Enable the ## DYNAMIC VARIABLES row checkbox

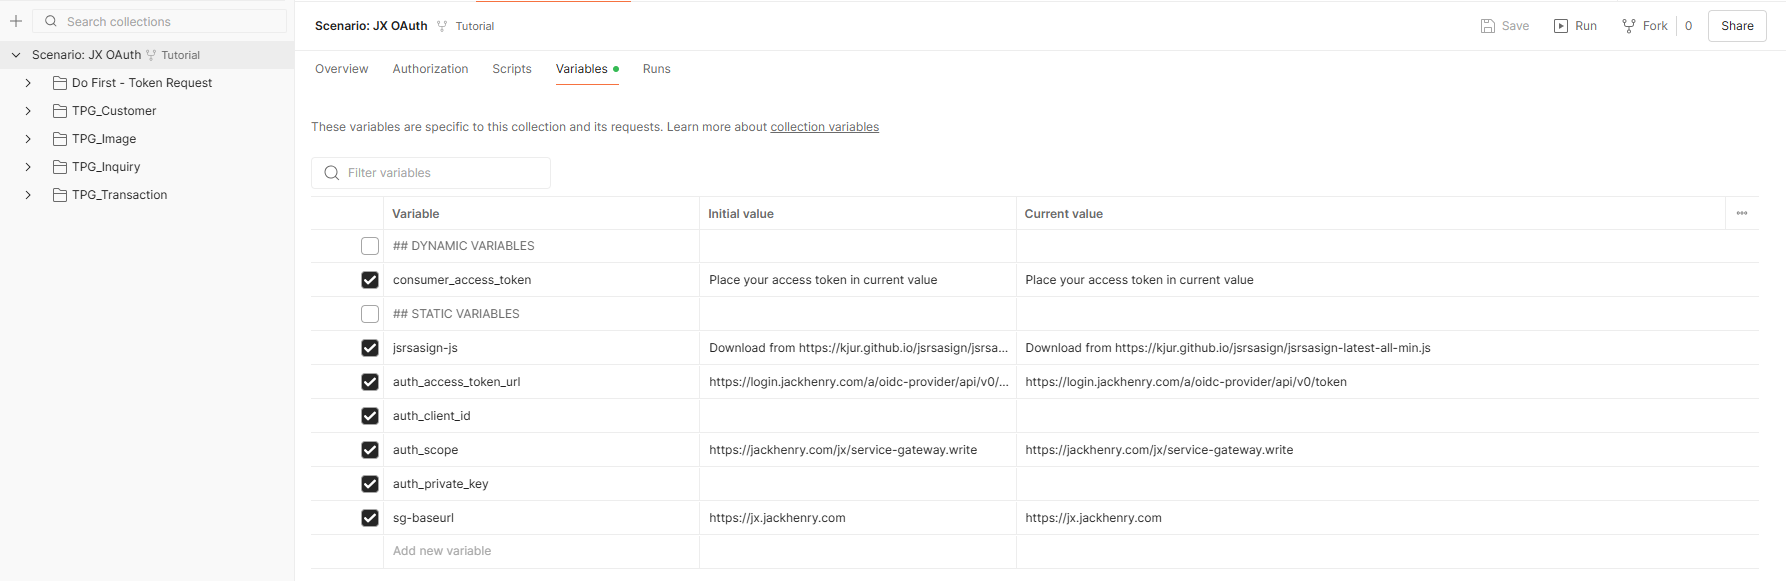(x=370, y=246)
